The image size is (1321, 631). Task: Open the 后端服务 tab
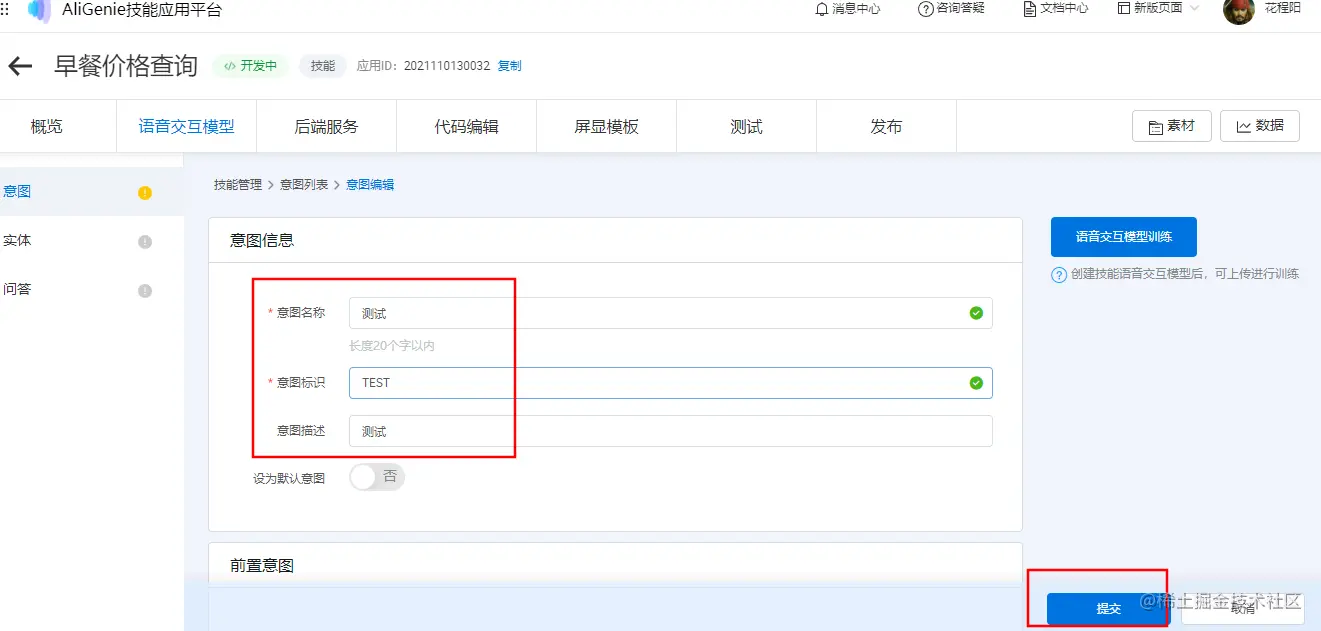(327, 126)
